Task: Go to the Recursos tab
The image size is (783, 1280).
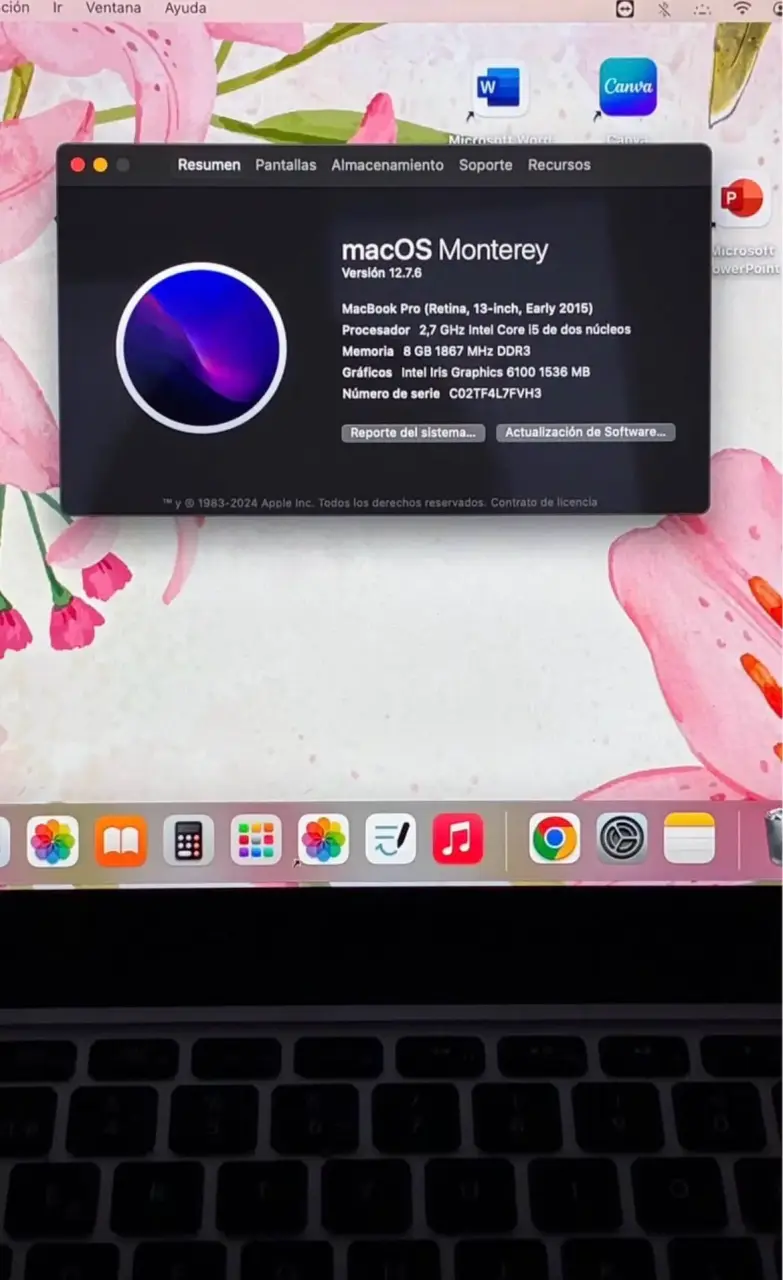Action: (559, 165)
